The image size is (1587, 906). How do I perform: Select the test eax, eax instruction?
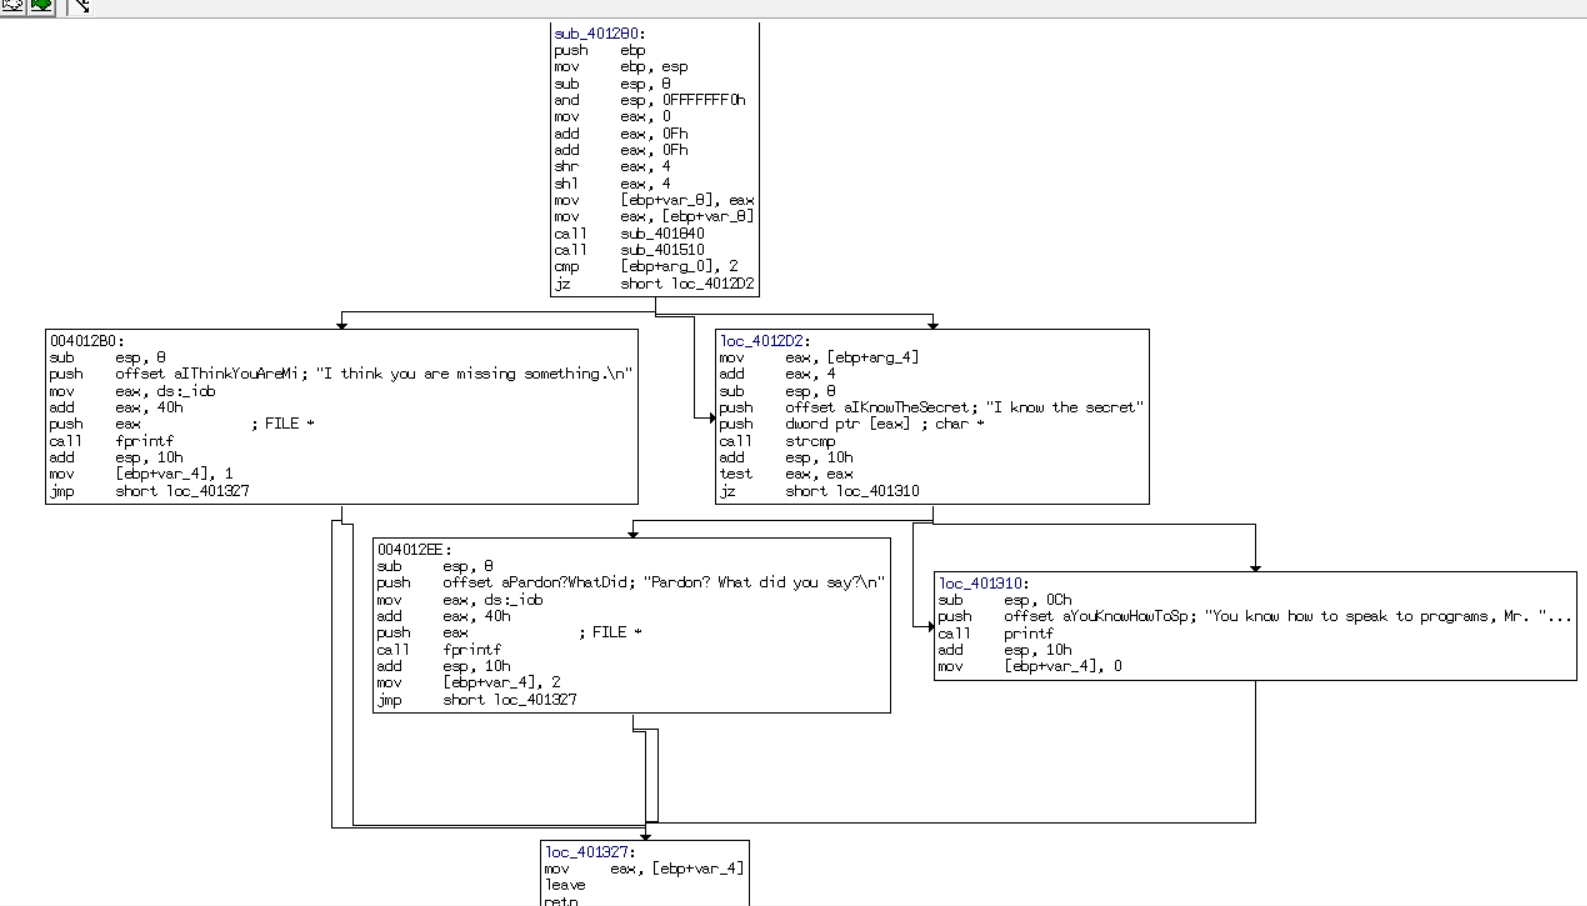(786, 474)
